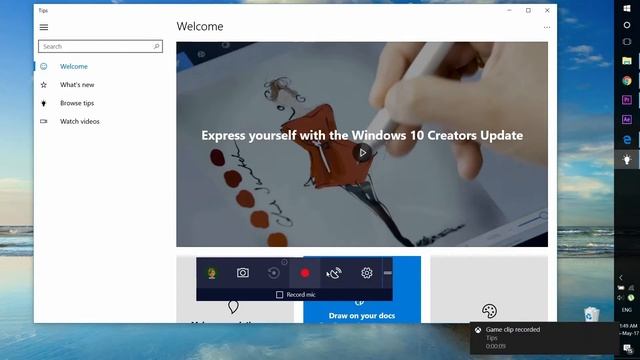Maximize the Tips window
Image resolution: width=640 pixels, height=360 pixels.
tap(528, 11)
